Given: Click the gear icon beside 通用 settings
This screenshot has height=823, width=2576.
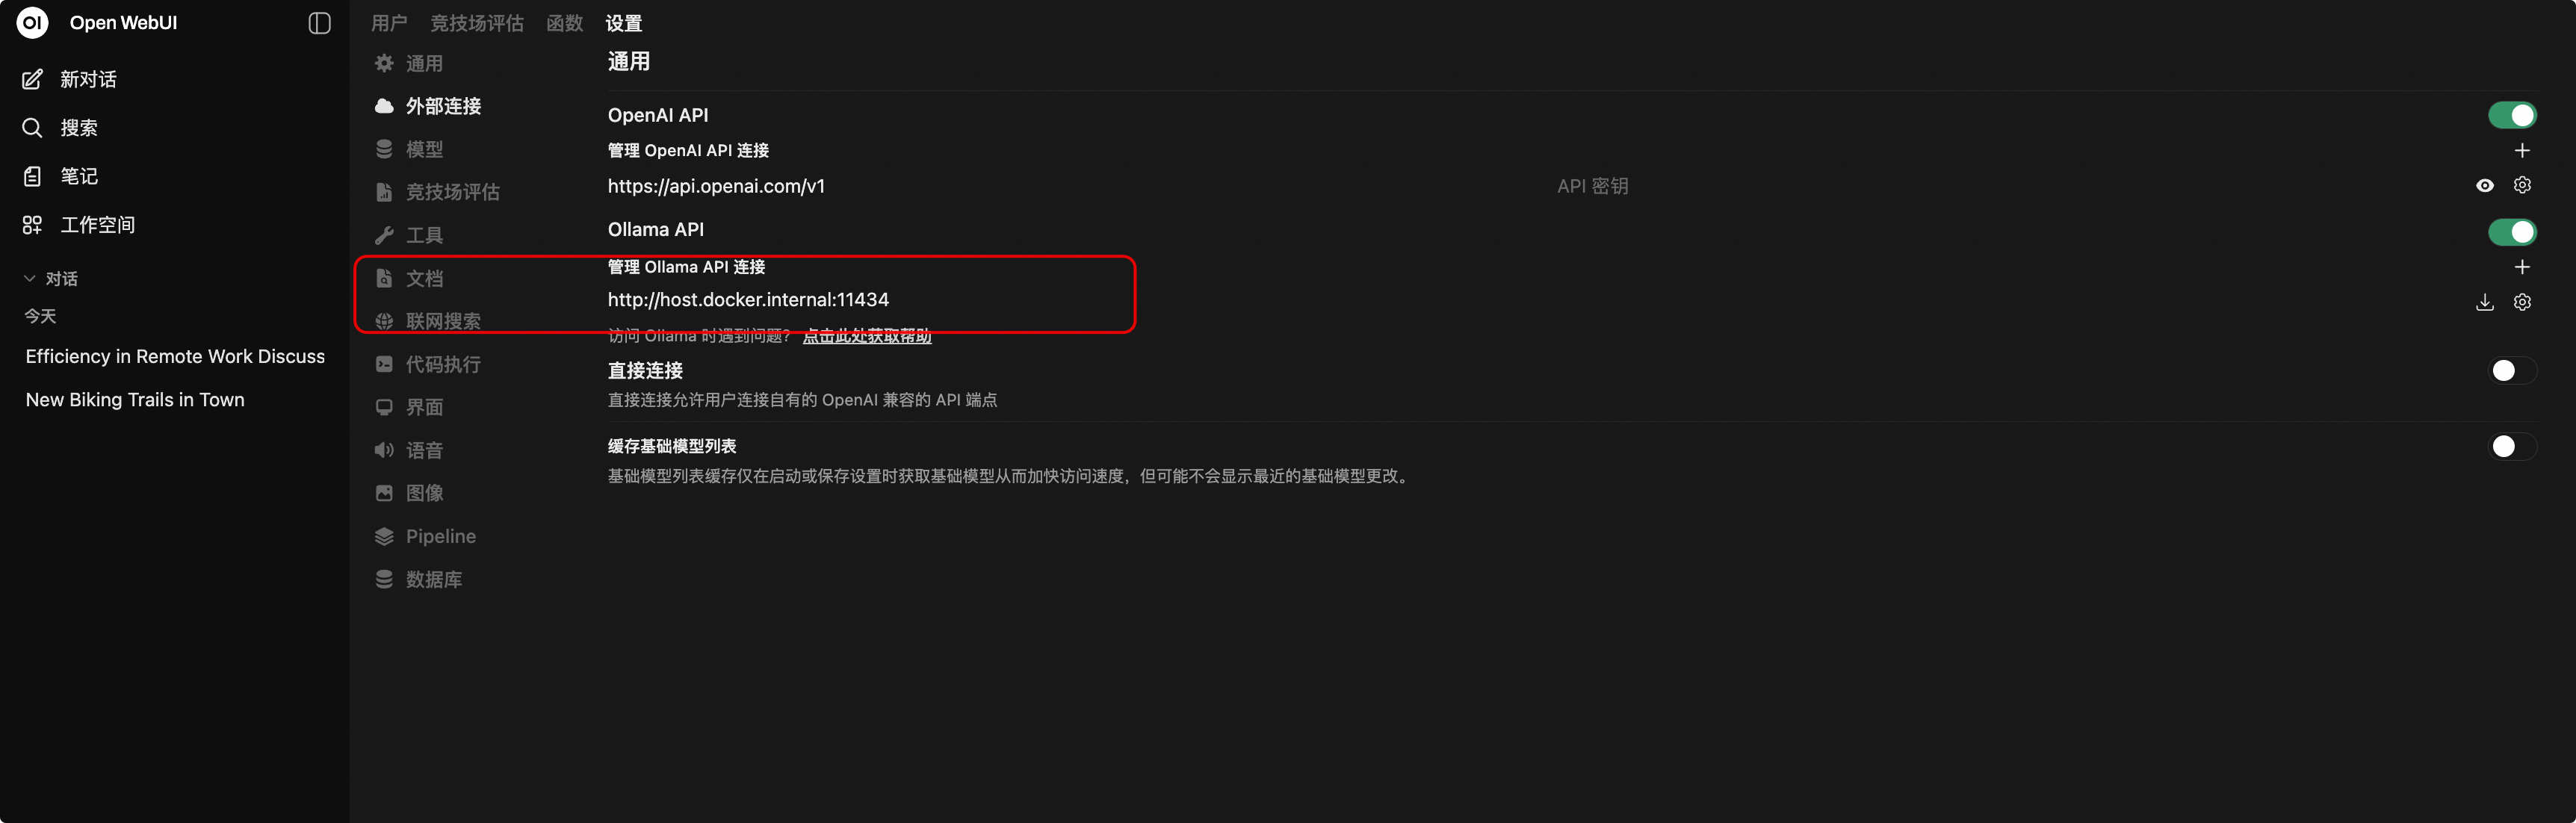Looking at the screenshot, I should click(384, 63).
